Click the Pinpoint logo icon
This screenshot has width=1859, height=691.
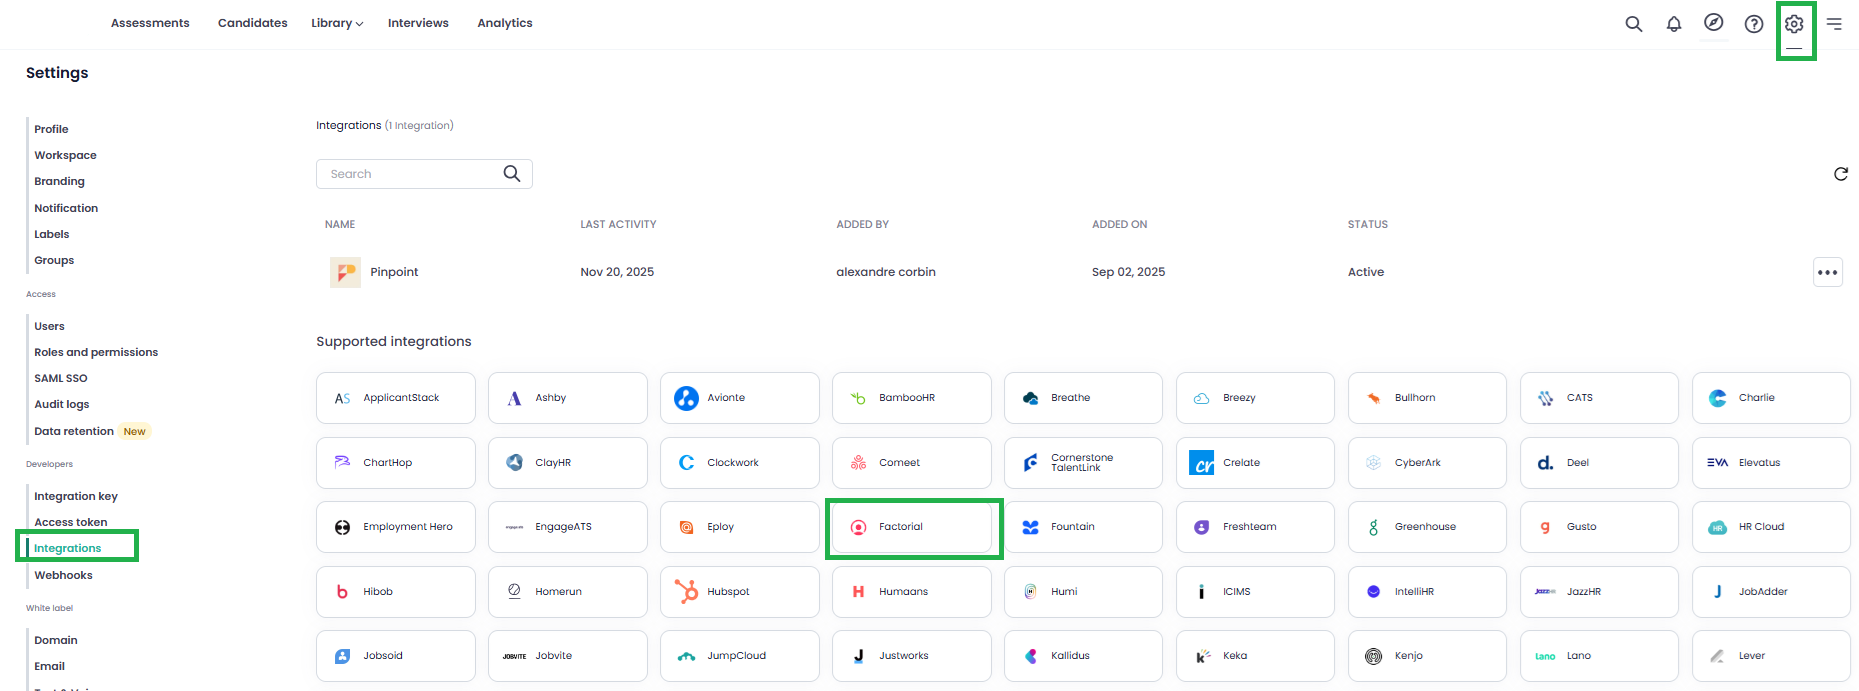point(346,272)
